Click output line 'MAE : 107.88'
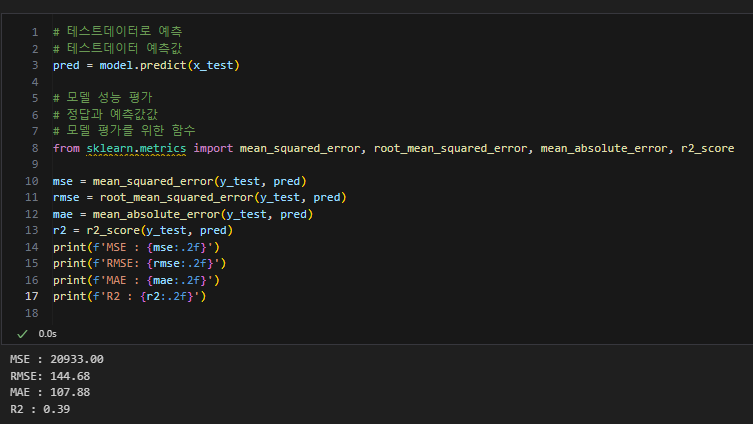Viewport: 753px width, 424px height. pyautogui.click(x=50, y=392)
